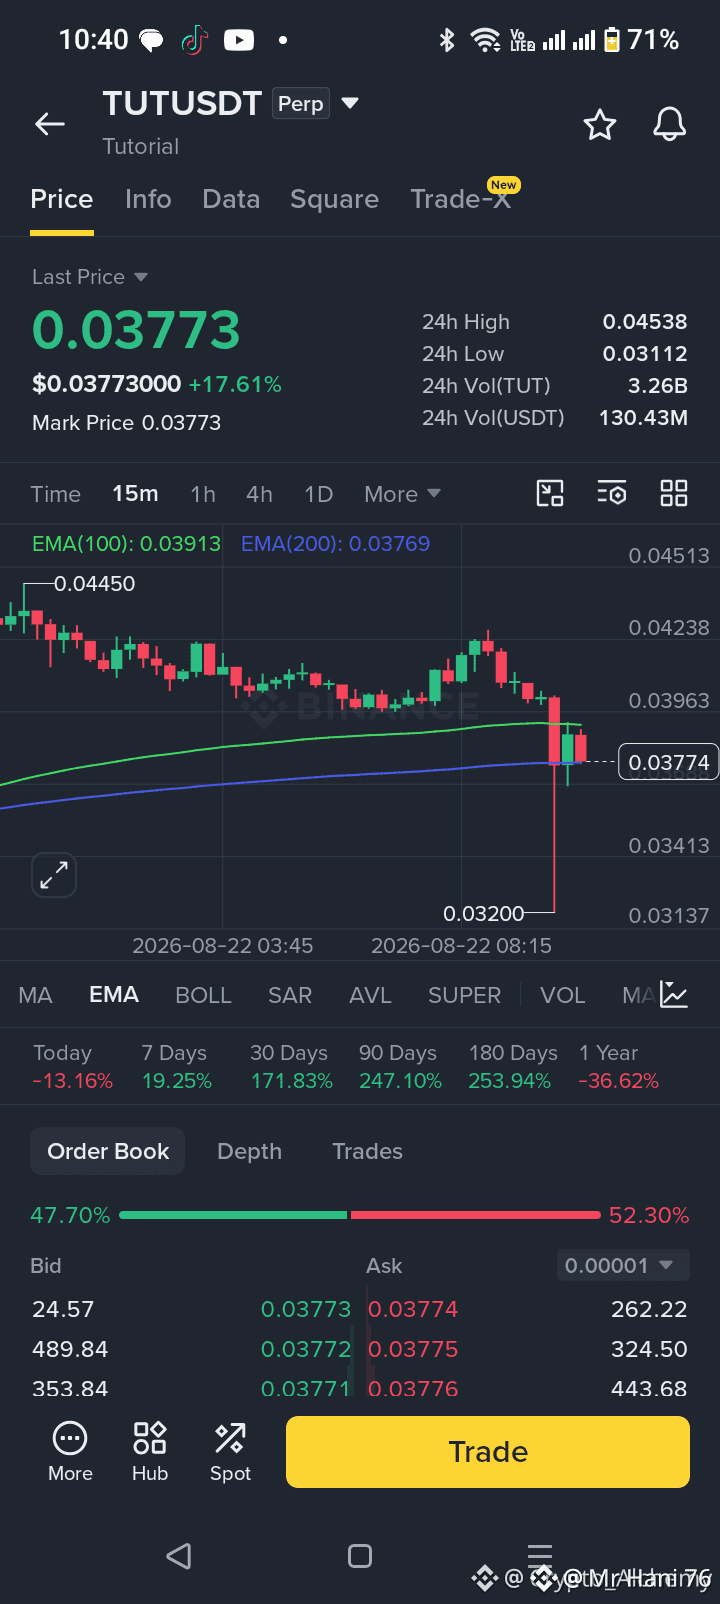Image resolution: width=720 pixels, height=1604 pixels.
Task: Tap the Today -13.16% performance
Action: pyautogui.click(x=72, y=1067)
